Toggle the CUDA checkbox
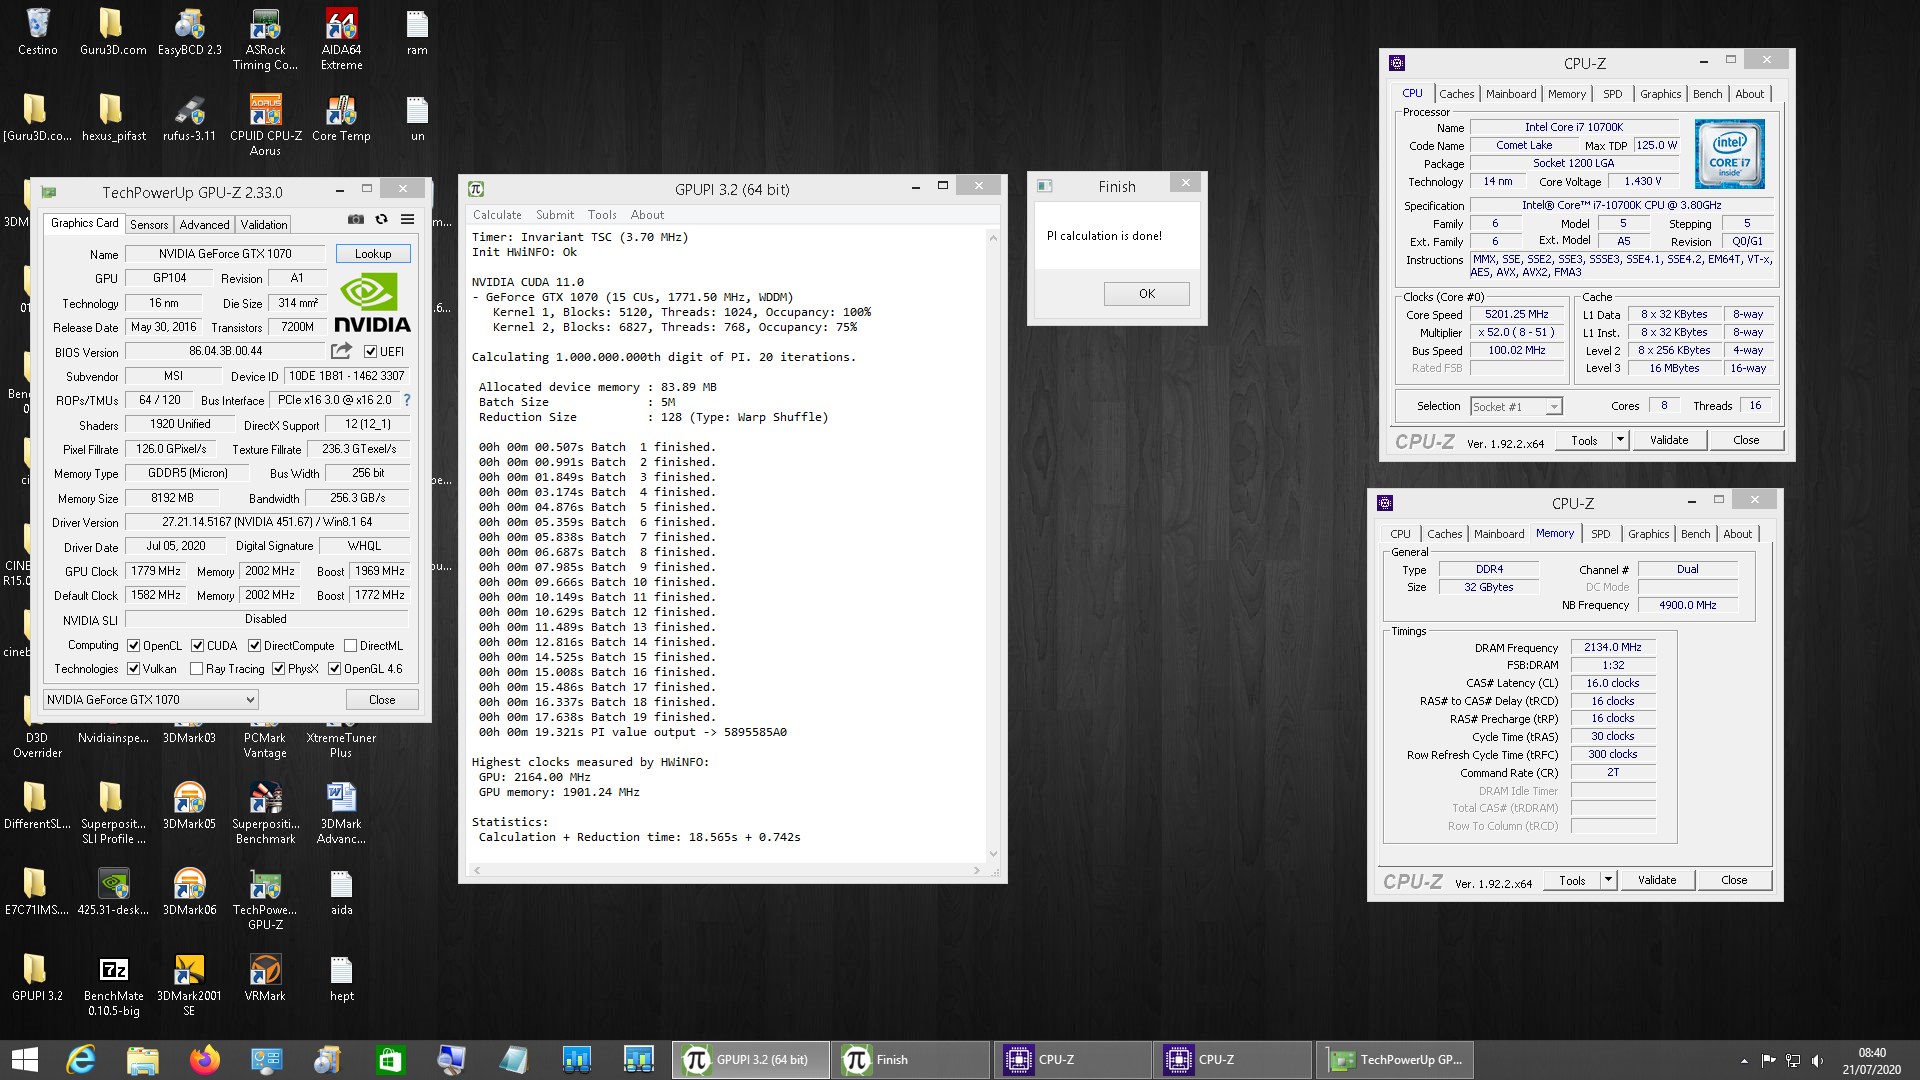This screenshot has width=1920, height=1080. coord(197,646)
